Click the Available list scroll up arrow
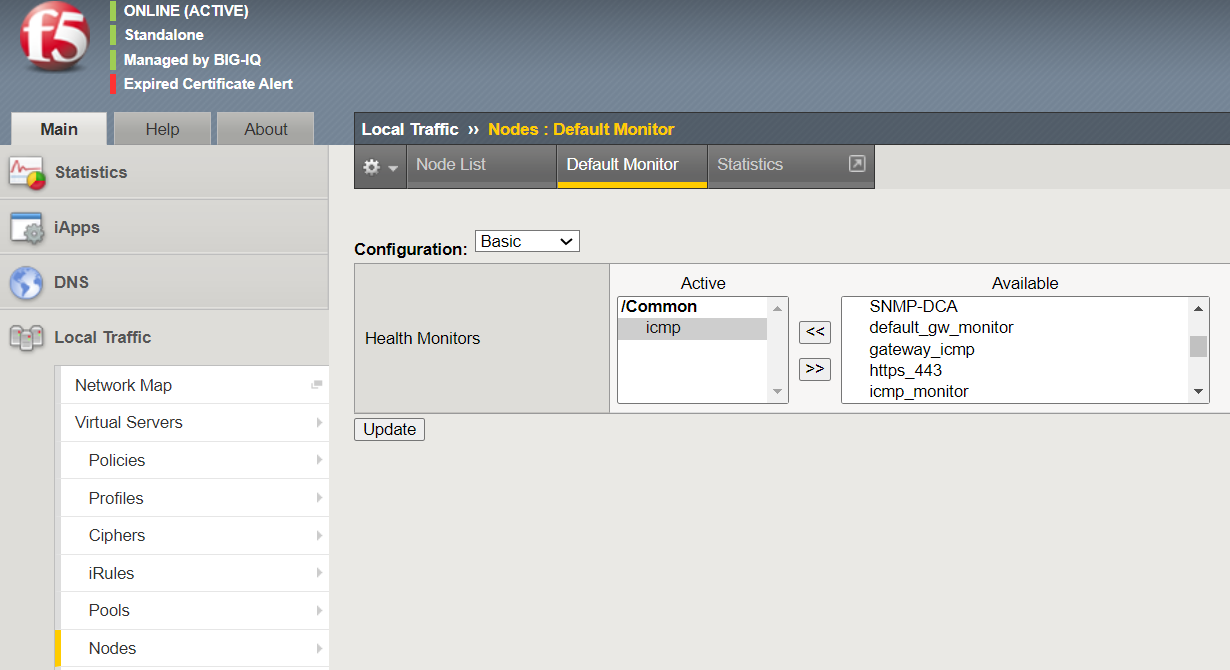 [x=1199, y=307]
